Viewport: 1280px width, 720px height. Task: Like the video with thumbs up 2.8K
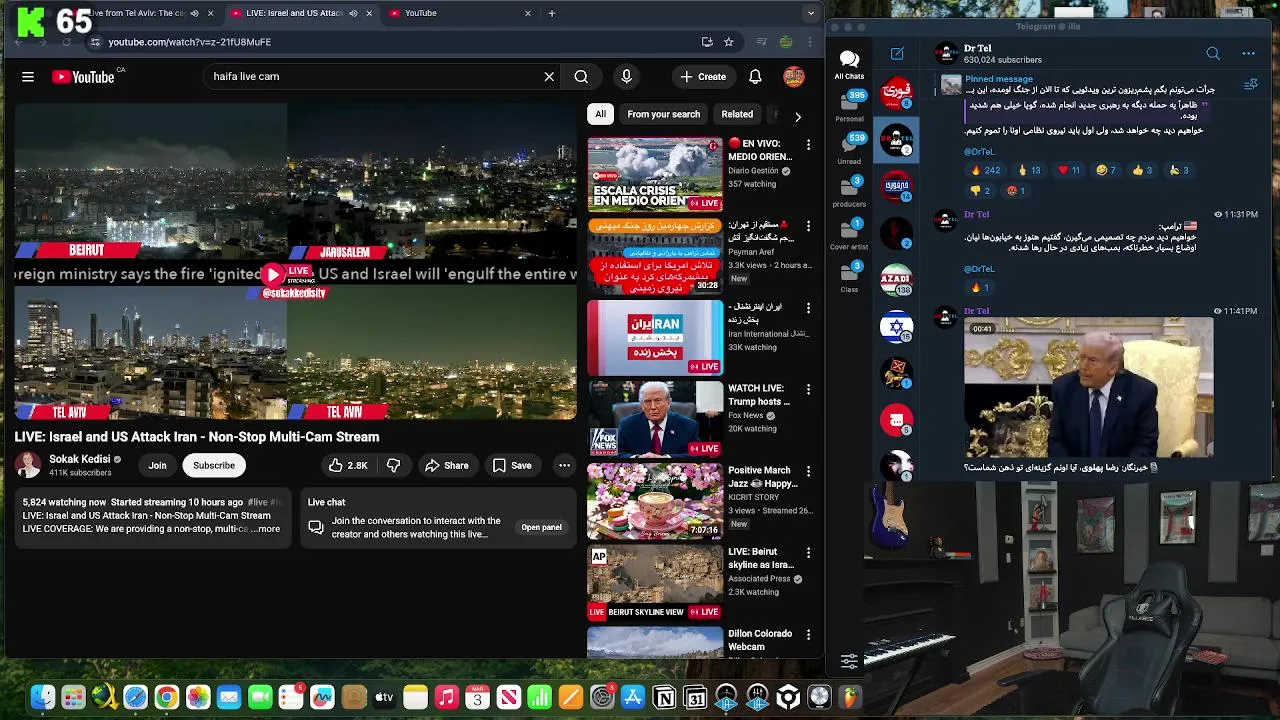pos(348,465)
